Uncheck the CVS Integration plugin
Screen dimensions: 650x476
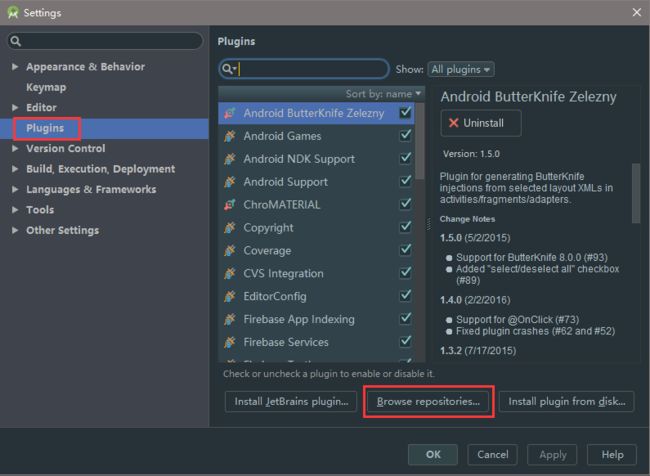[405, 272]
